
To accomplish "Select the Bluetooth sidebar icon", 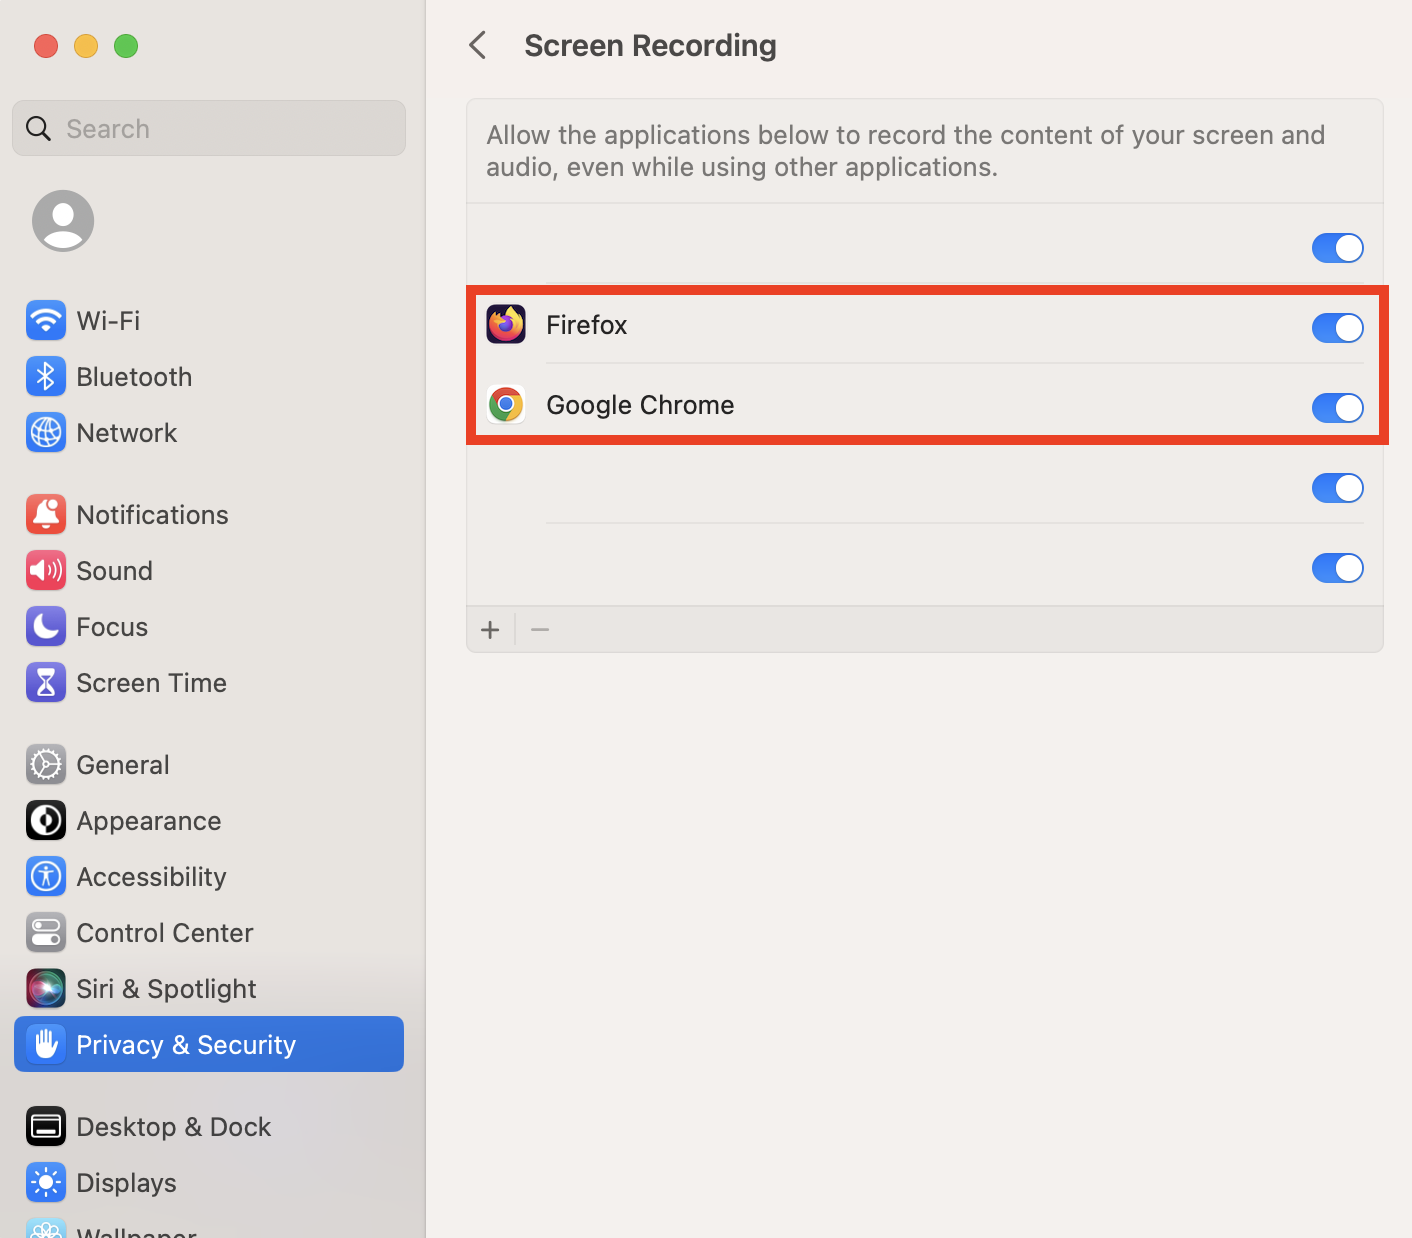I will tap(46, 377).
